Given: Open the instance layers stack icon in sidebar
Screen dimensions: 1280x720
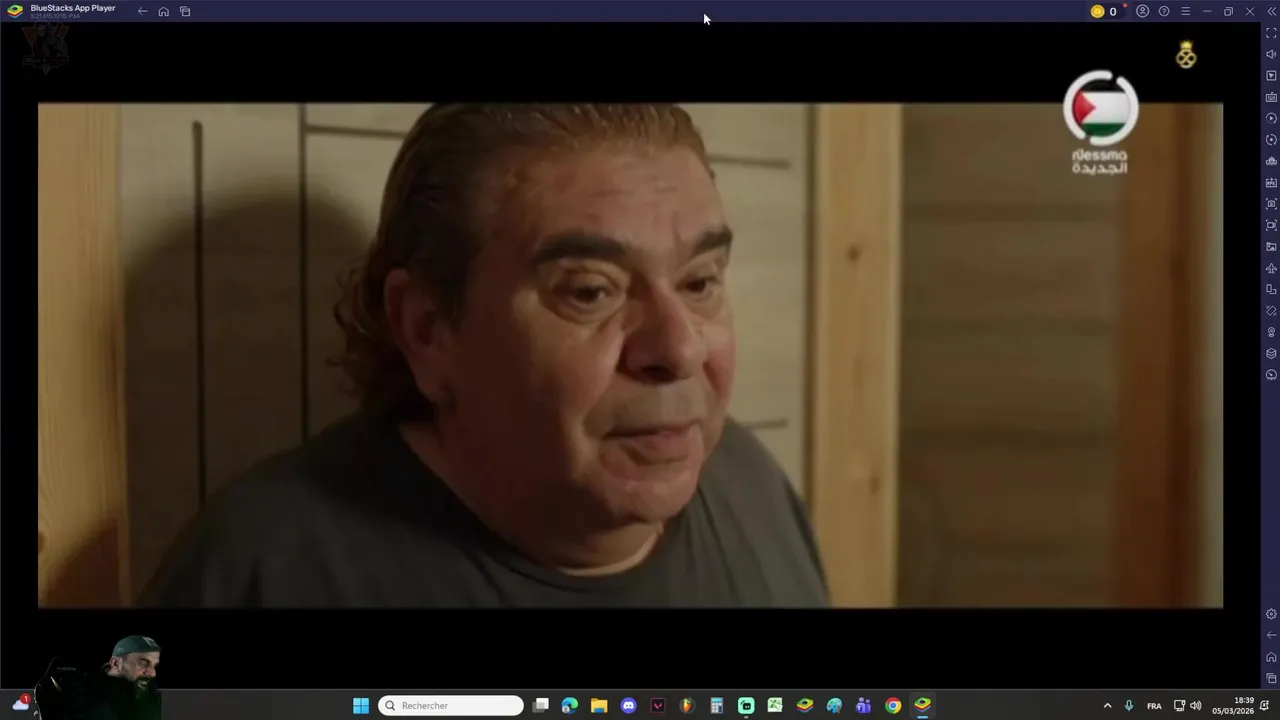Looking at the screenshot, I should pos(1271,354).
